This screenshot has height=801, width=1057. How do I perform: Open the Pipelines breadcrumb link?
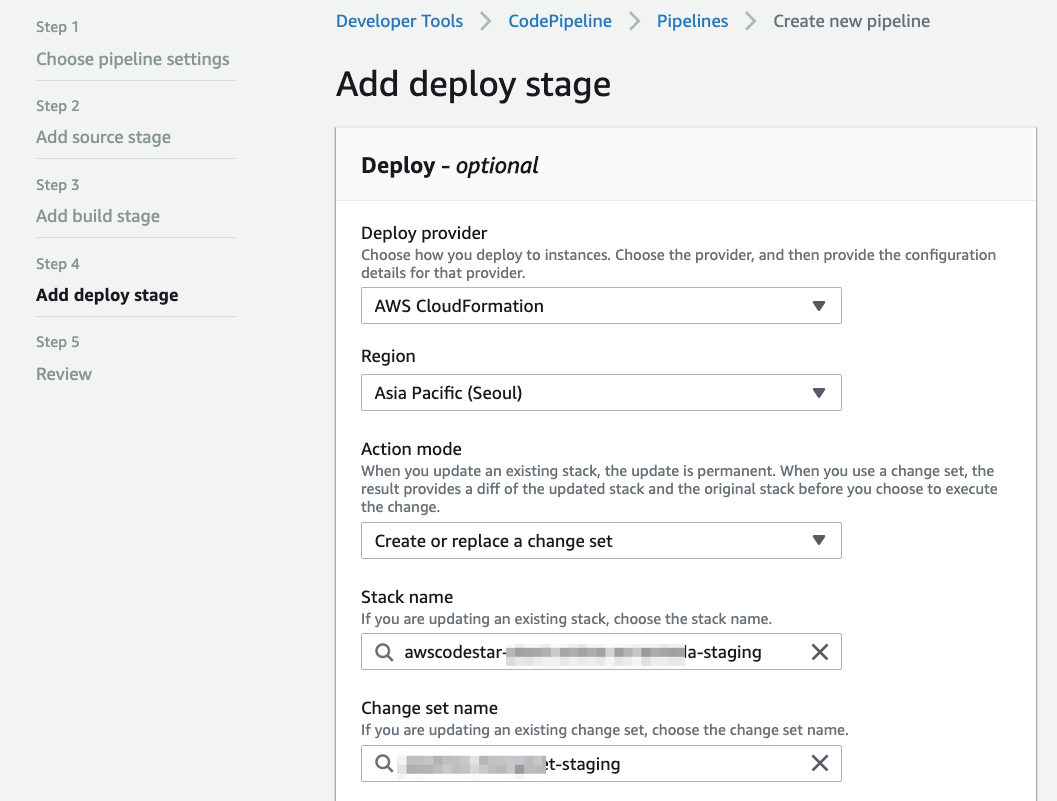coord(692,21)
